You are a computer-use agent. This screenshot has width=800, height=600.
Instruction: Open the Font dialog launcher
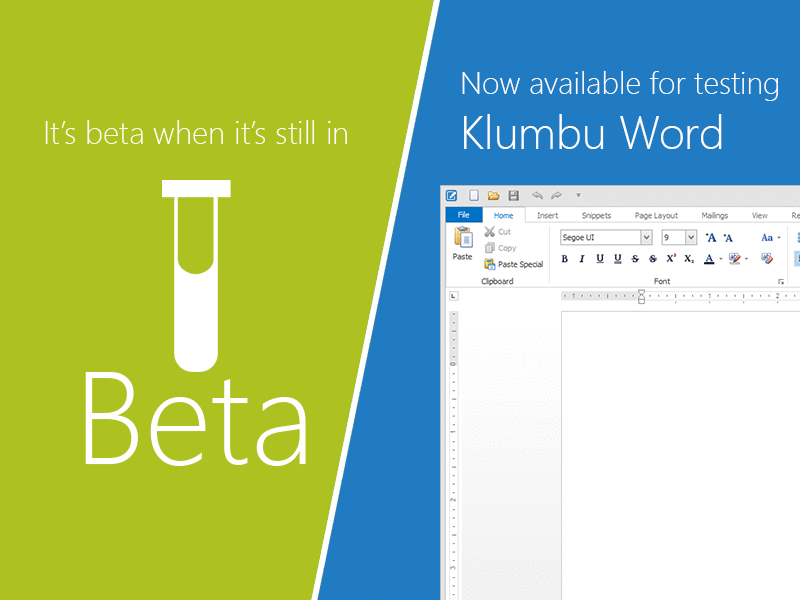tap(781, 282)
